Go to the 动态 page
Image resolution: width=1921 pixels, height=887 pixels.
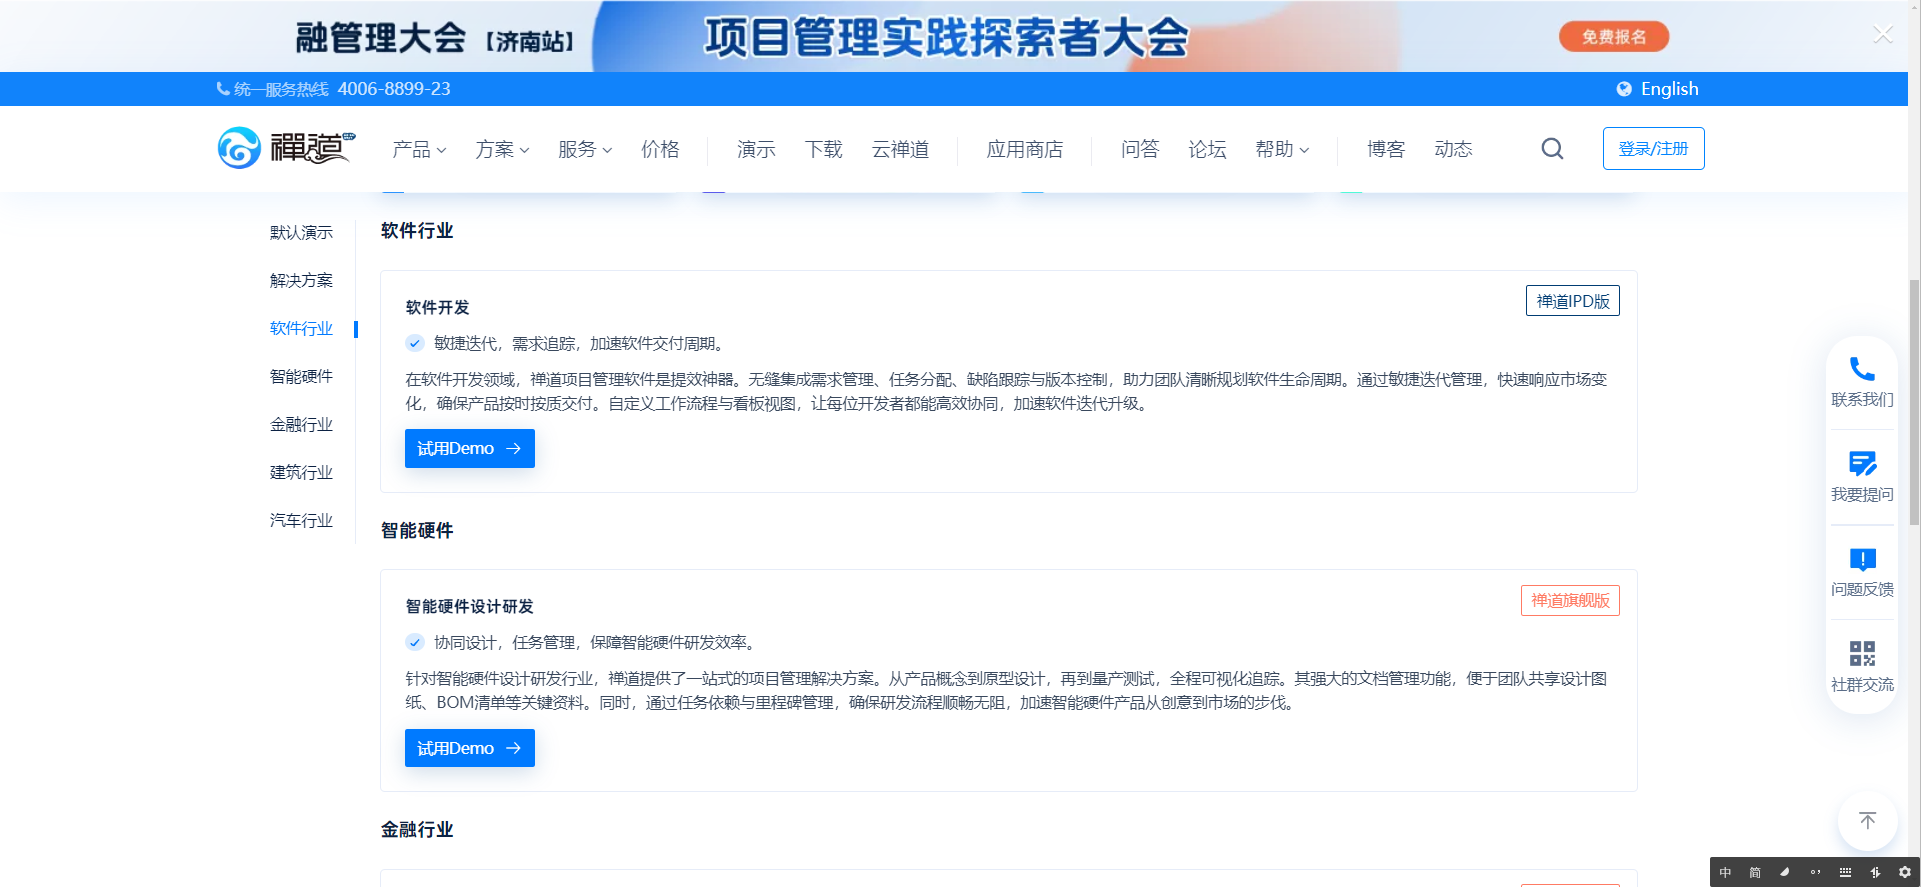(x=1453, y=149)
